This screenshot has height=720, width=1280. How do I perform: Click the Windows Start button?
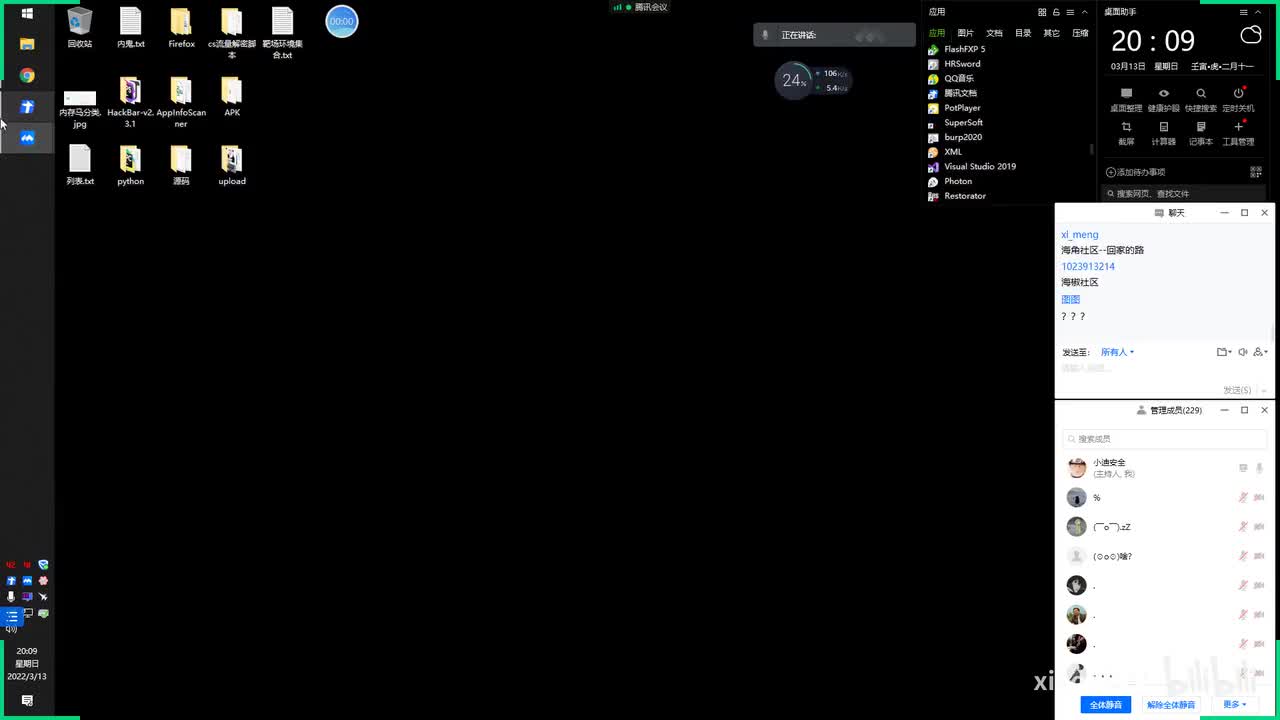pos(27,13)
